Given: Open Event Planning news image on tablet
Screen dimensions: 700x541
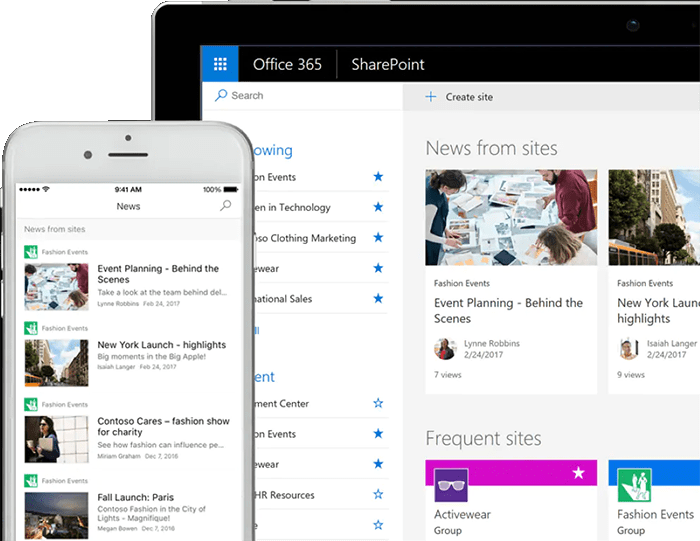Looking at the screenshot, I should (x=511, y=217).
